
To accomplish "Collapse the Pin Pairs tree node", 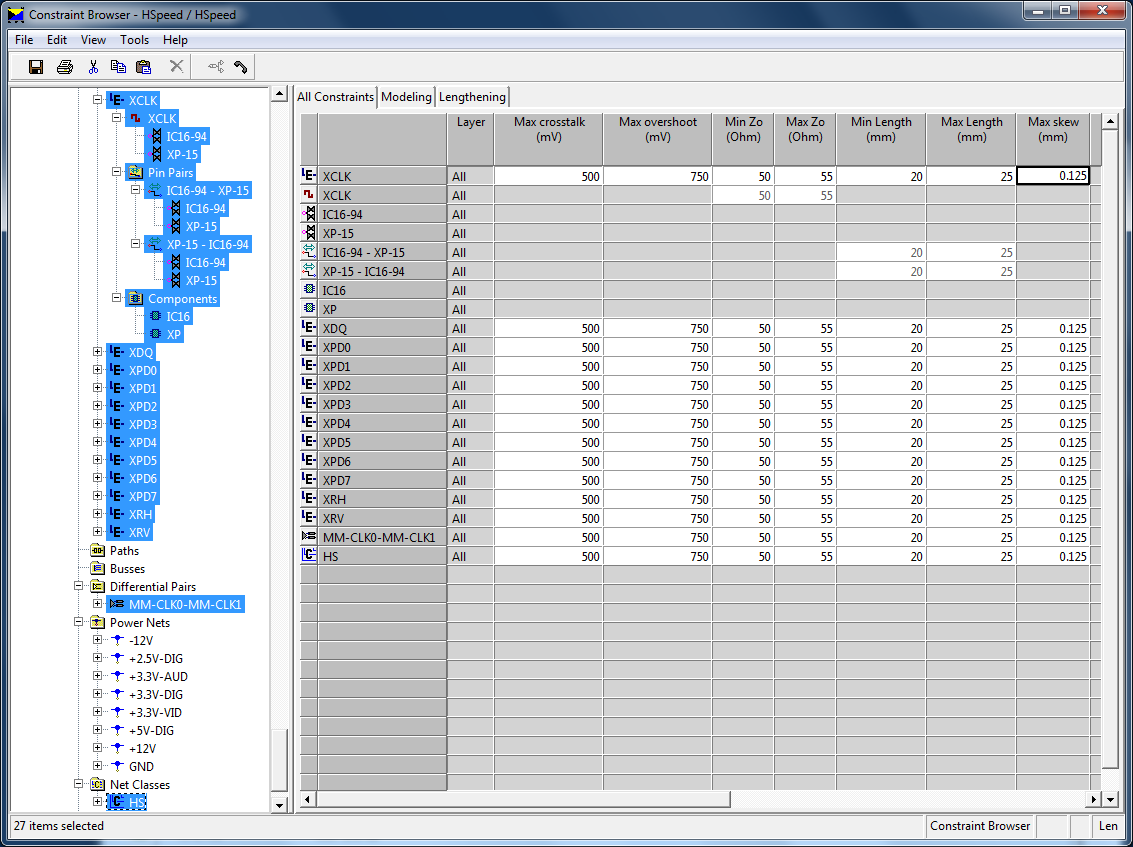I will click(x=117, y=173).
